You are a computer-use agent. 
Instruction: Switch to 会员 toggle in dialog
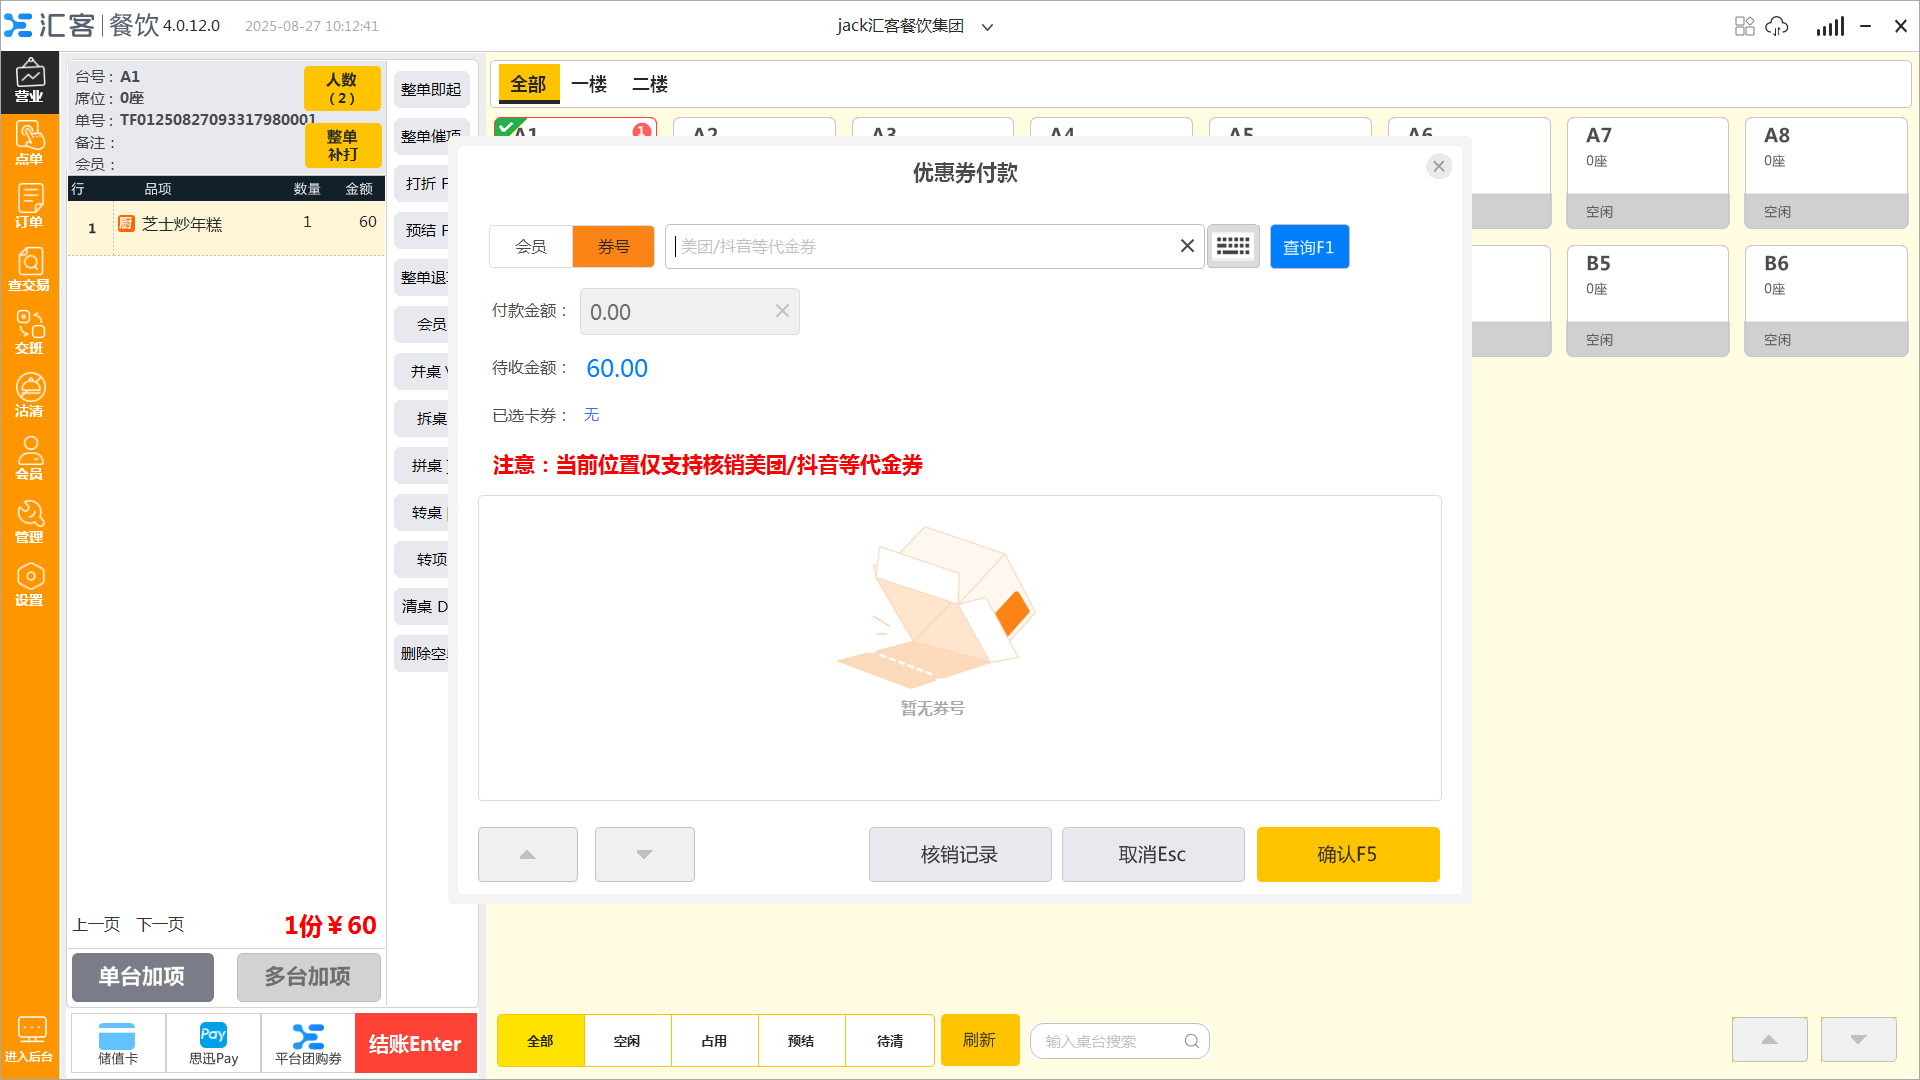531,246
